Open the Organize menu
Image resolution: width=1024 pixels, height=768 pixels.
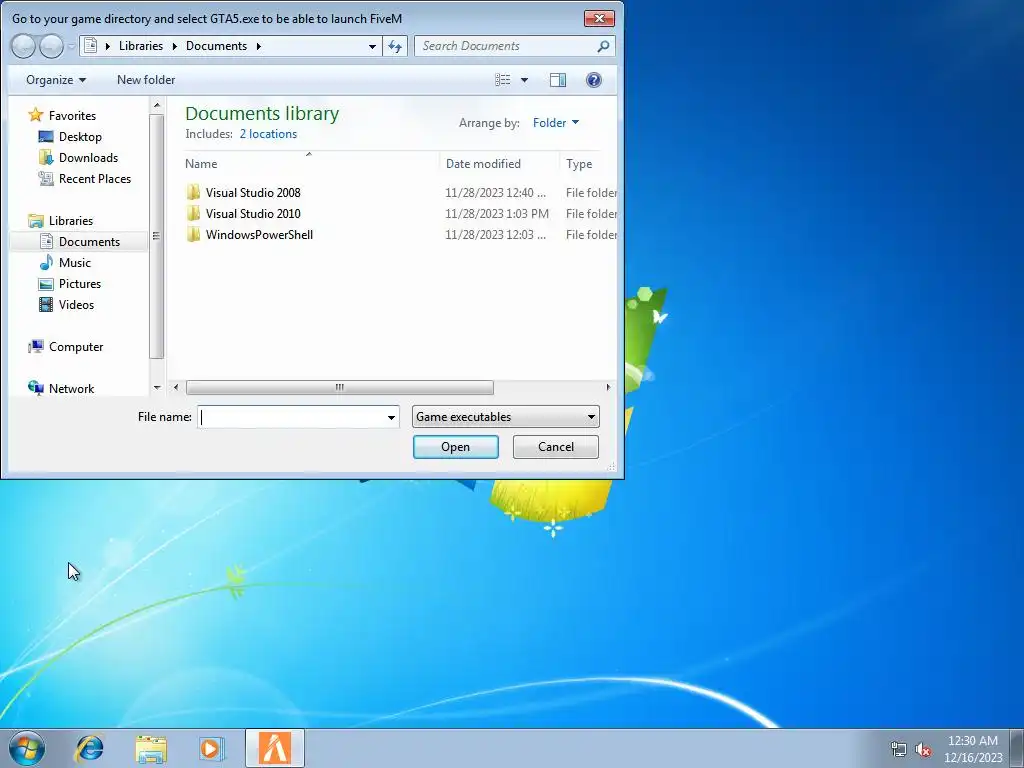click(x=56, y=80)
